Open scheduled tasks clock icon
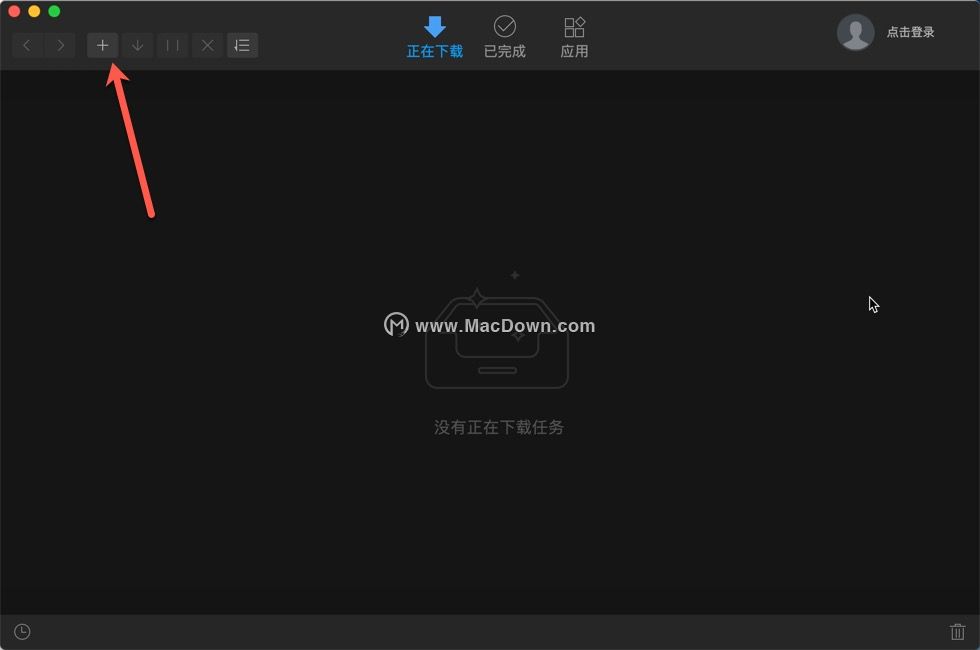 [x=22, y=632]
